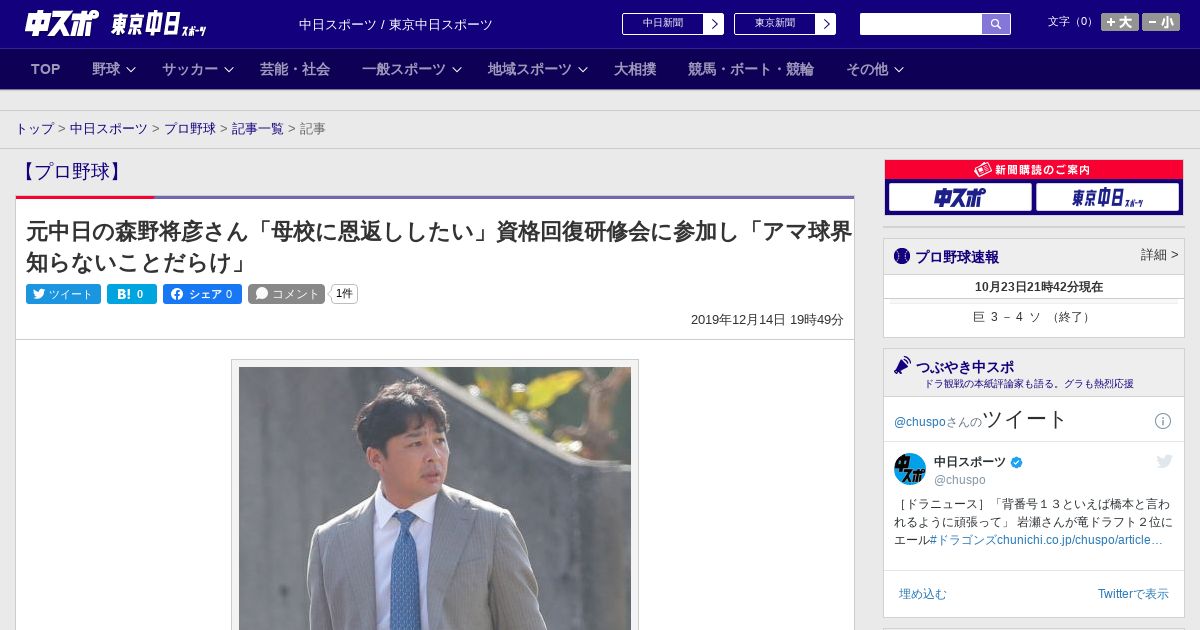Click the トップ breadcrumb link
This screenshot has width=1200, height=630.
(34, 129)
